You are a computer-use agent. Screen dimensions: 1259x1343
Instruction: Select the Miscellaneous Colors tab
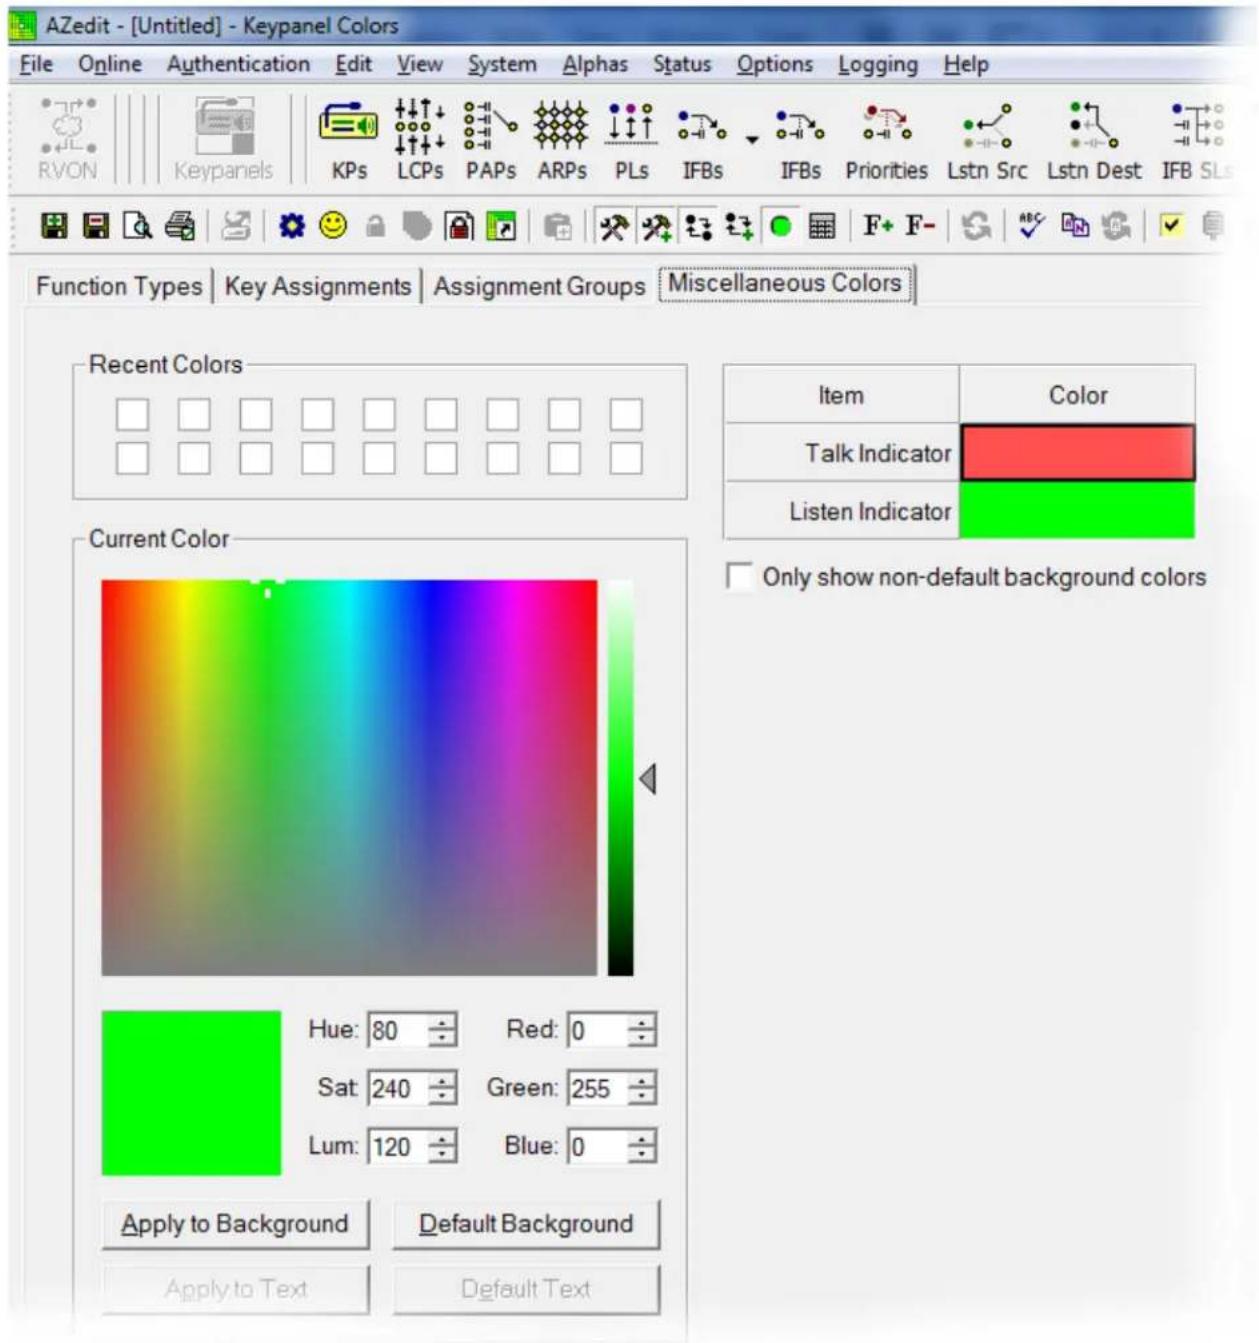coord(785,283)
